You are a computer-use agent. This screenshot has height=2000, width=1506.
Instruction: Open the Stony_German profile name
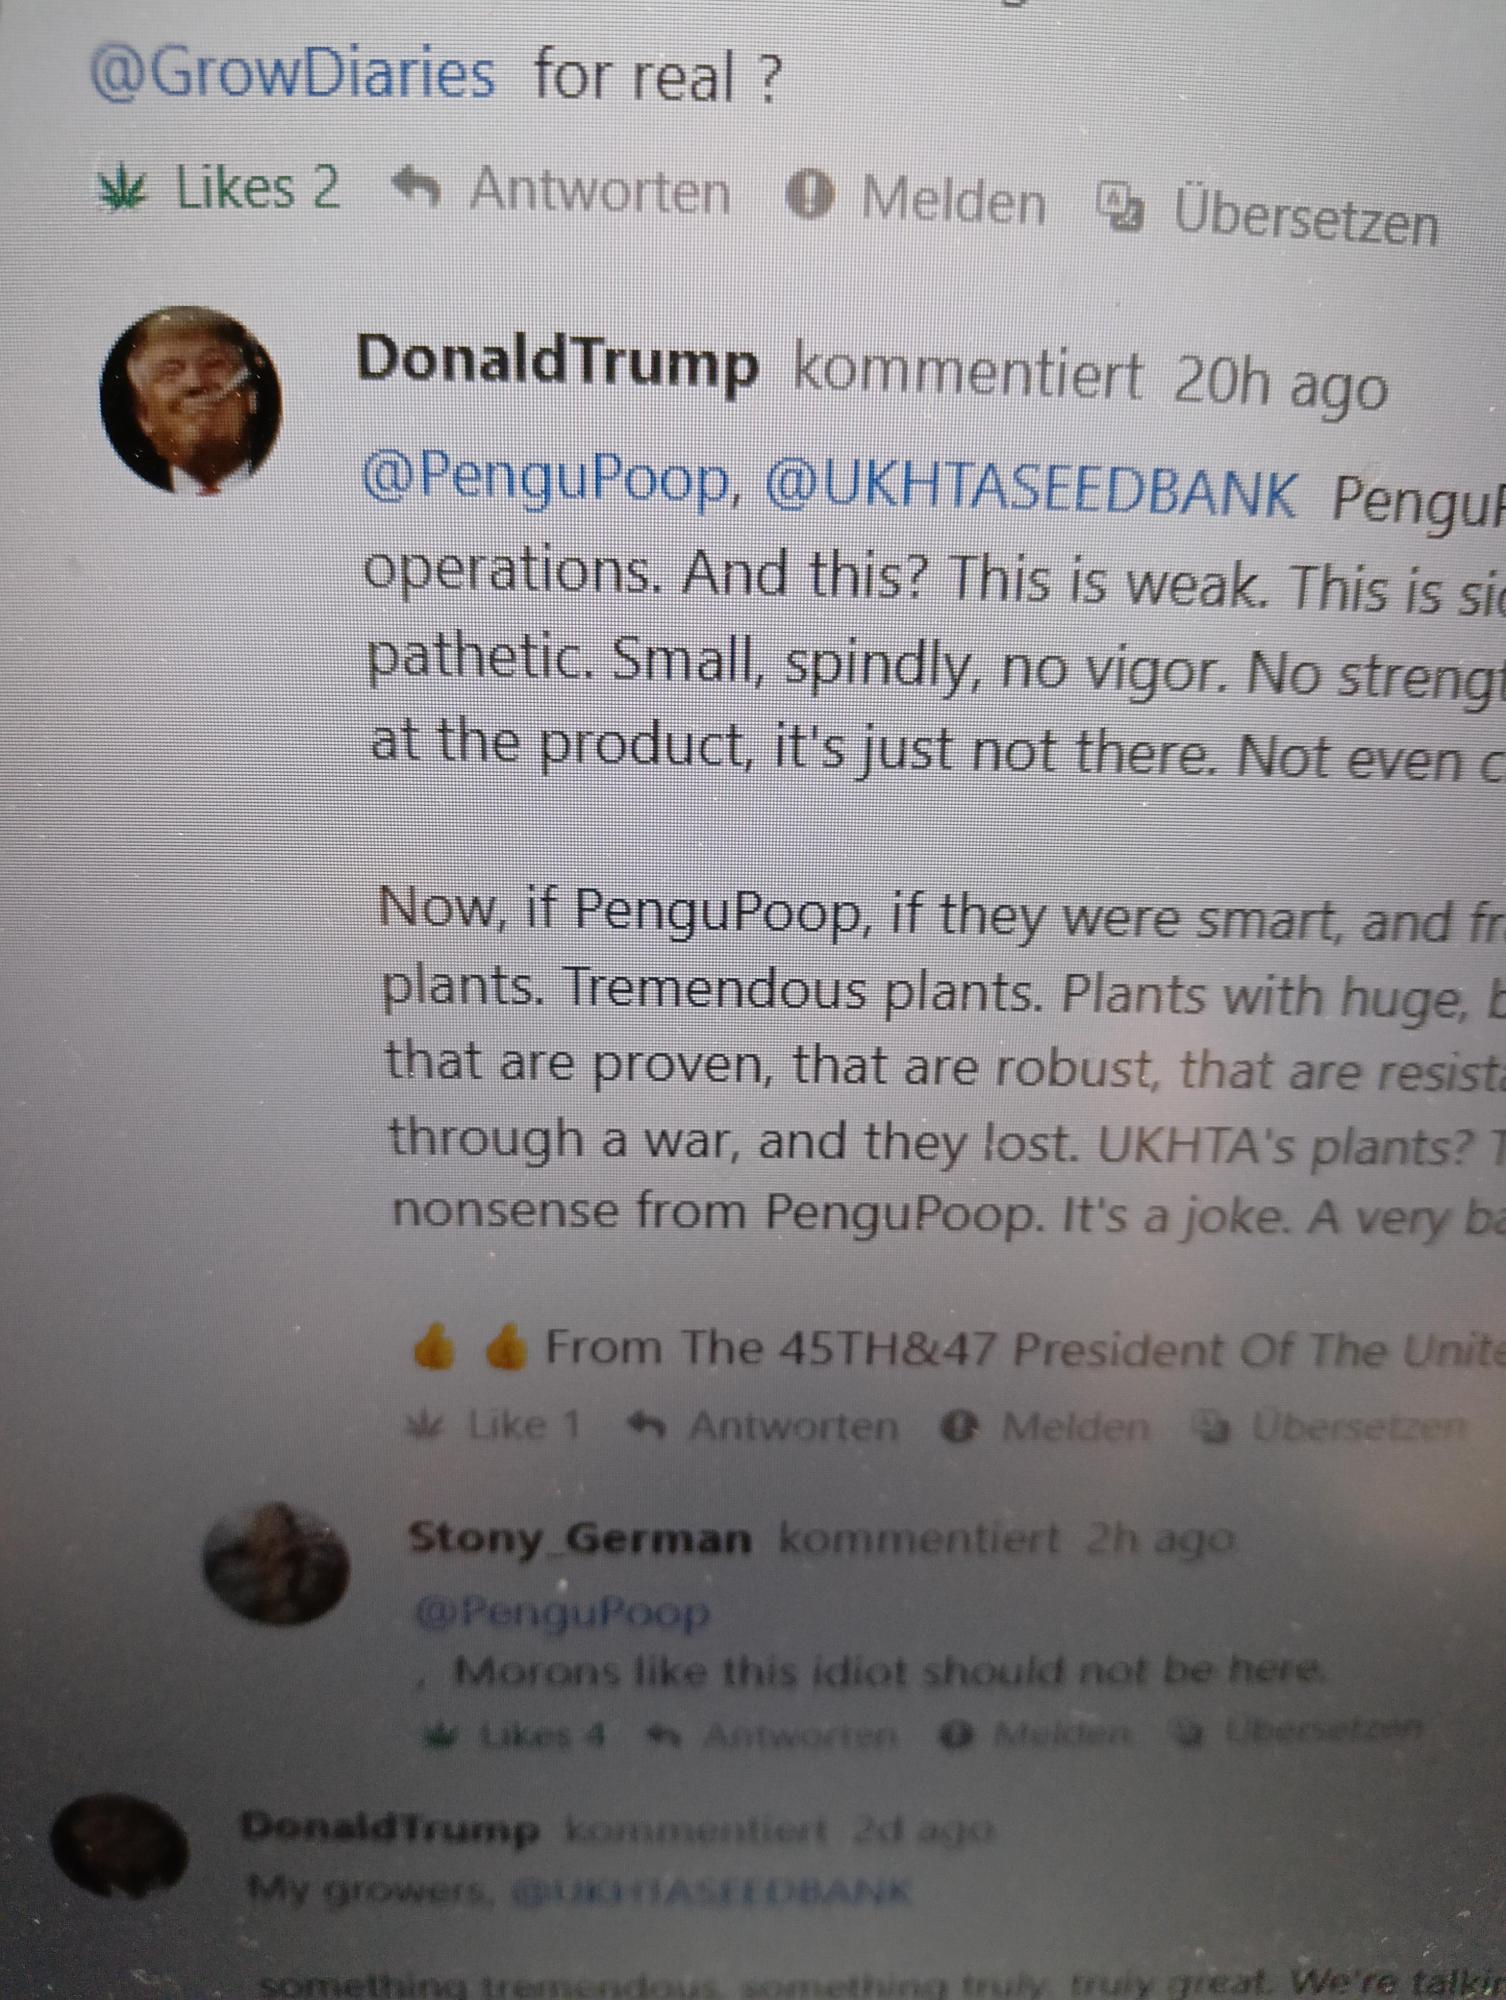click(x=580, y=1538)
